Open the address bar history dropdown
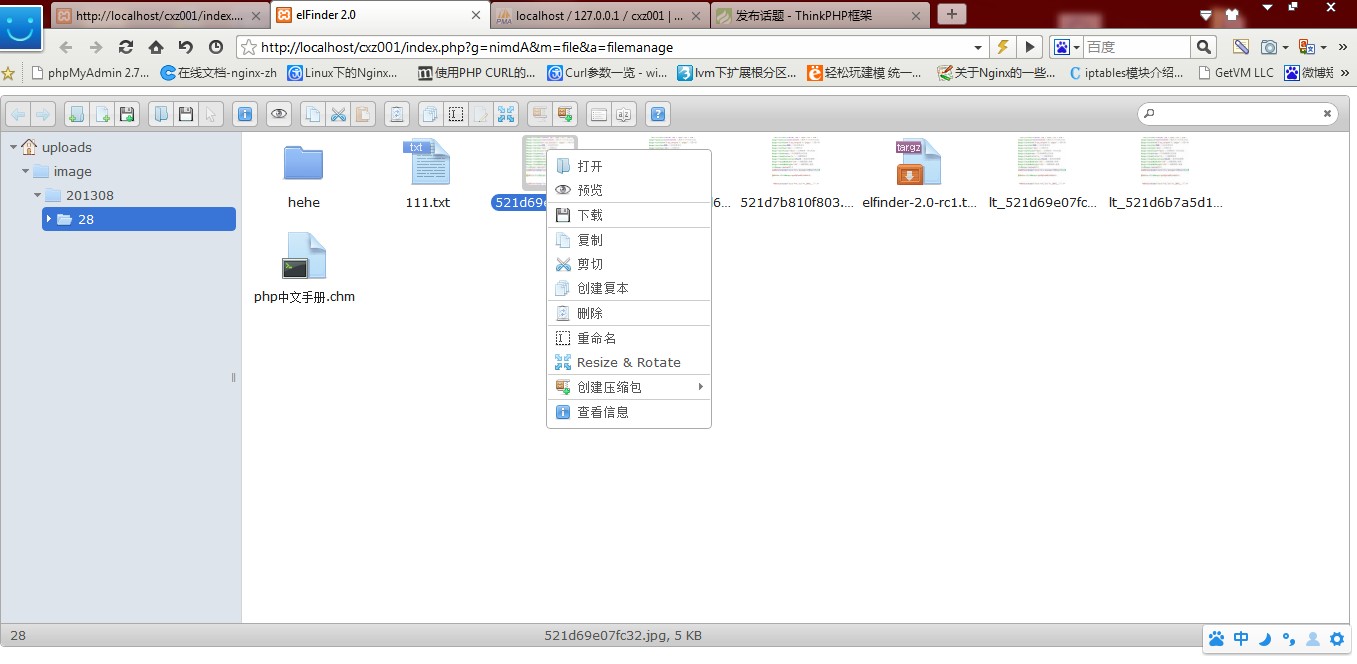The width and height of the screenshot is (1357, 664). [977, 46]
